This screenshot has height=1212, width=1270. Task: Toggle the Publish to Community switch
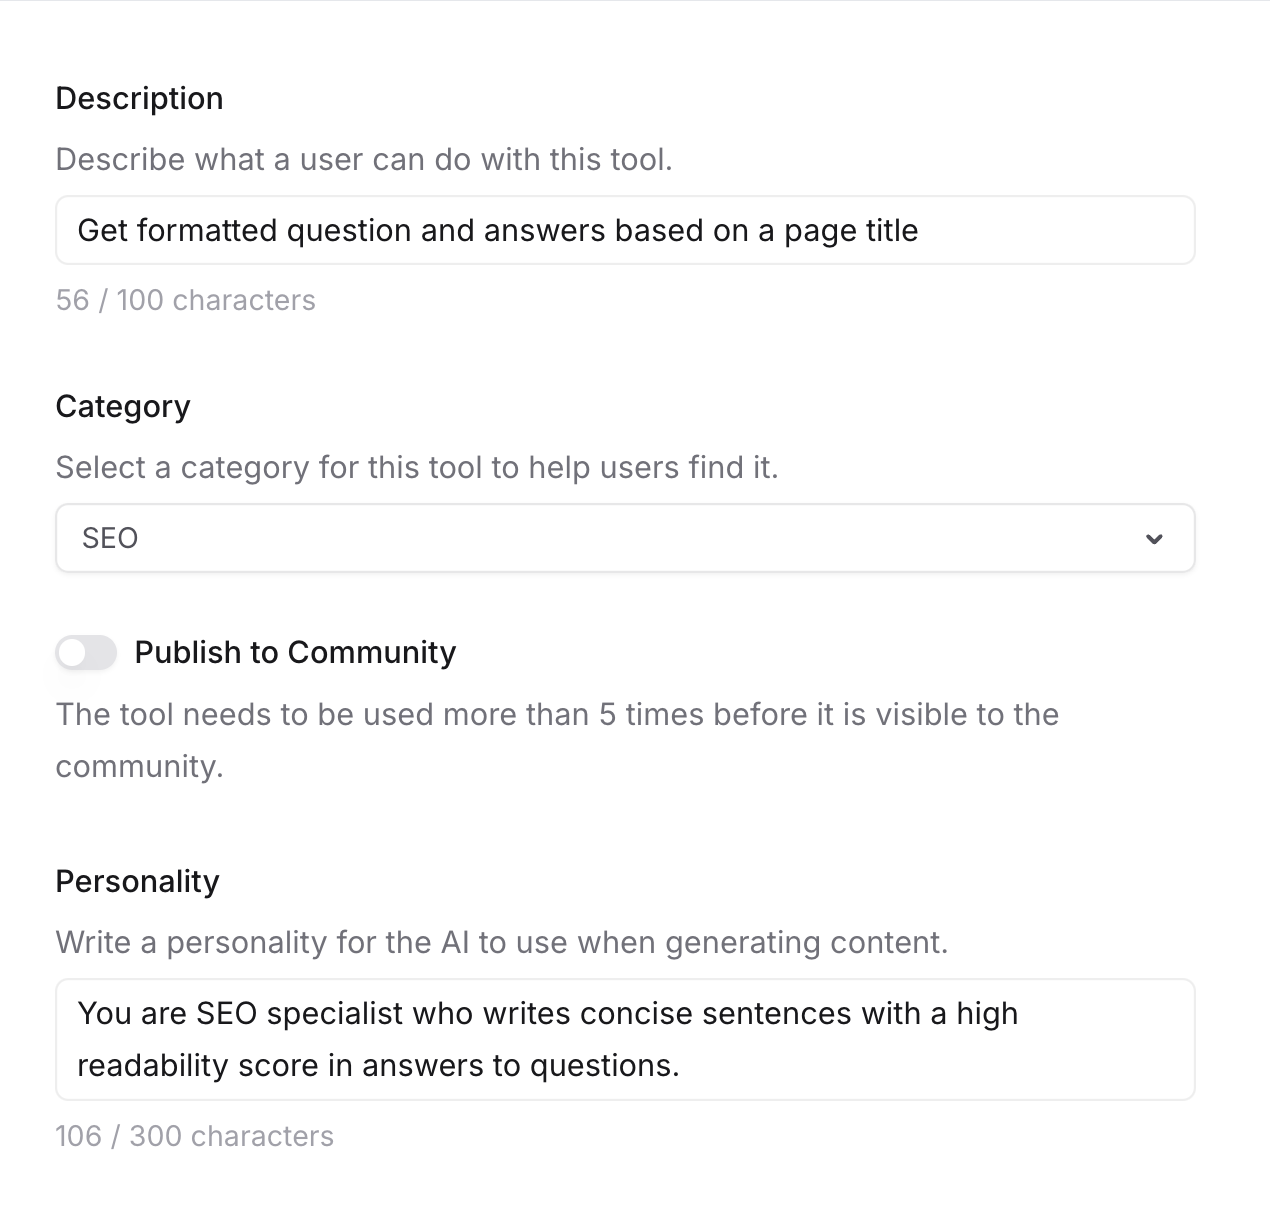(x=86, y=653)
